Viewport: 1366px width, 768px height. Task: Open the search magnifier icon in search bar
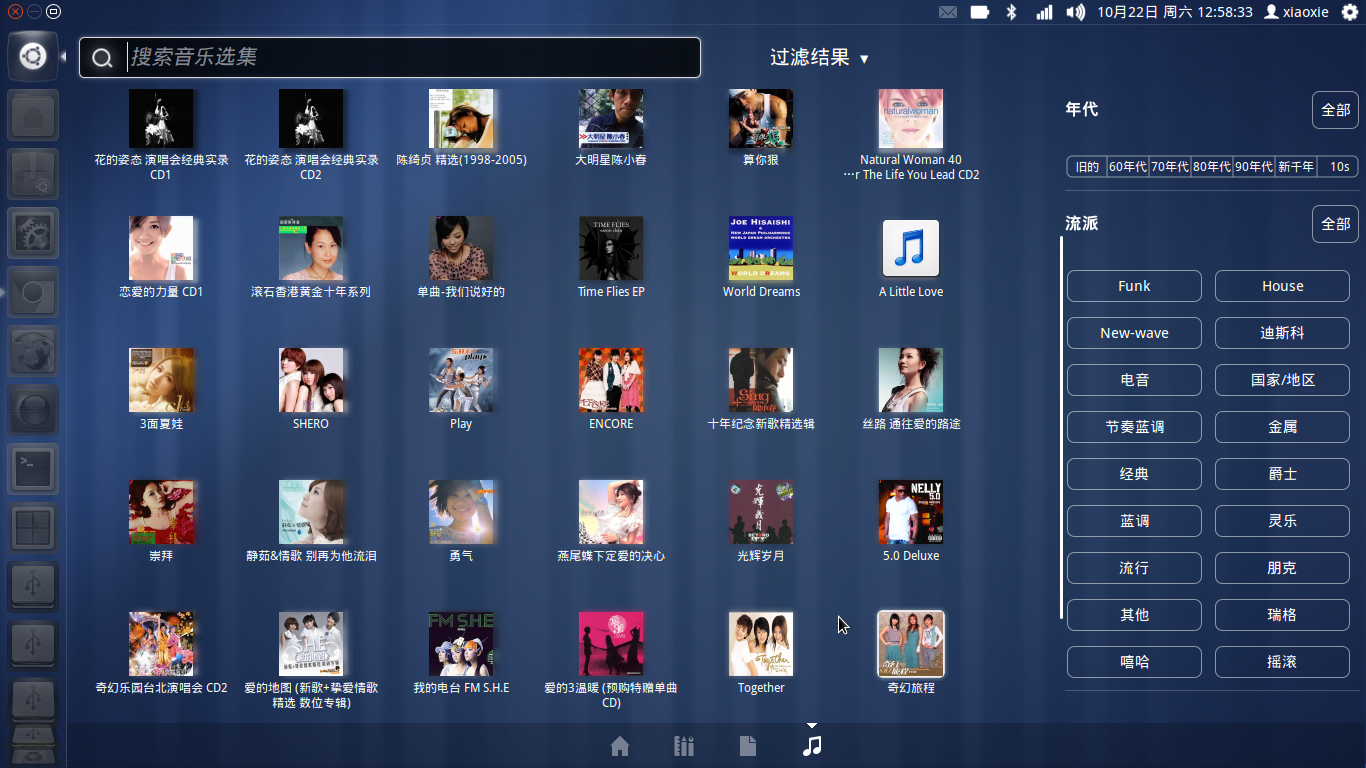pyautogui.click(x=102, y=58)
